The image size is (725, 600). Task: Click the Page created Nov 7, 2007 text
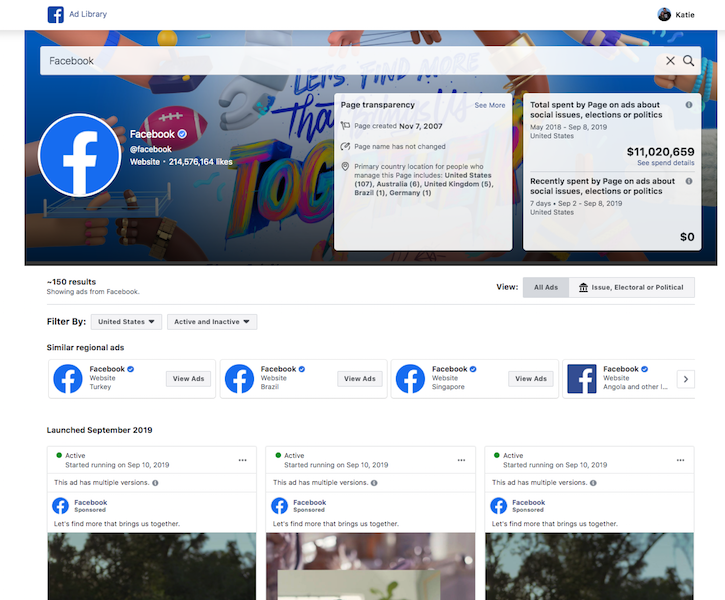coord(398,126)
